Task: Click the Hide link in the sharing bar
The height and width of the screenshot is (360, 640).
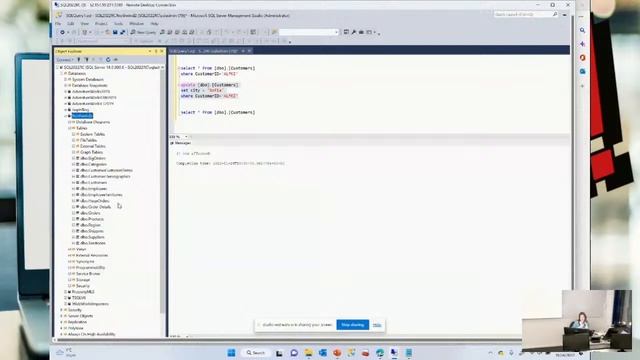Action: click(x=377, y=325)
